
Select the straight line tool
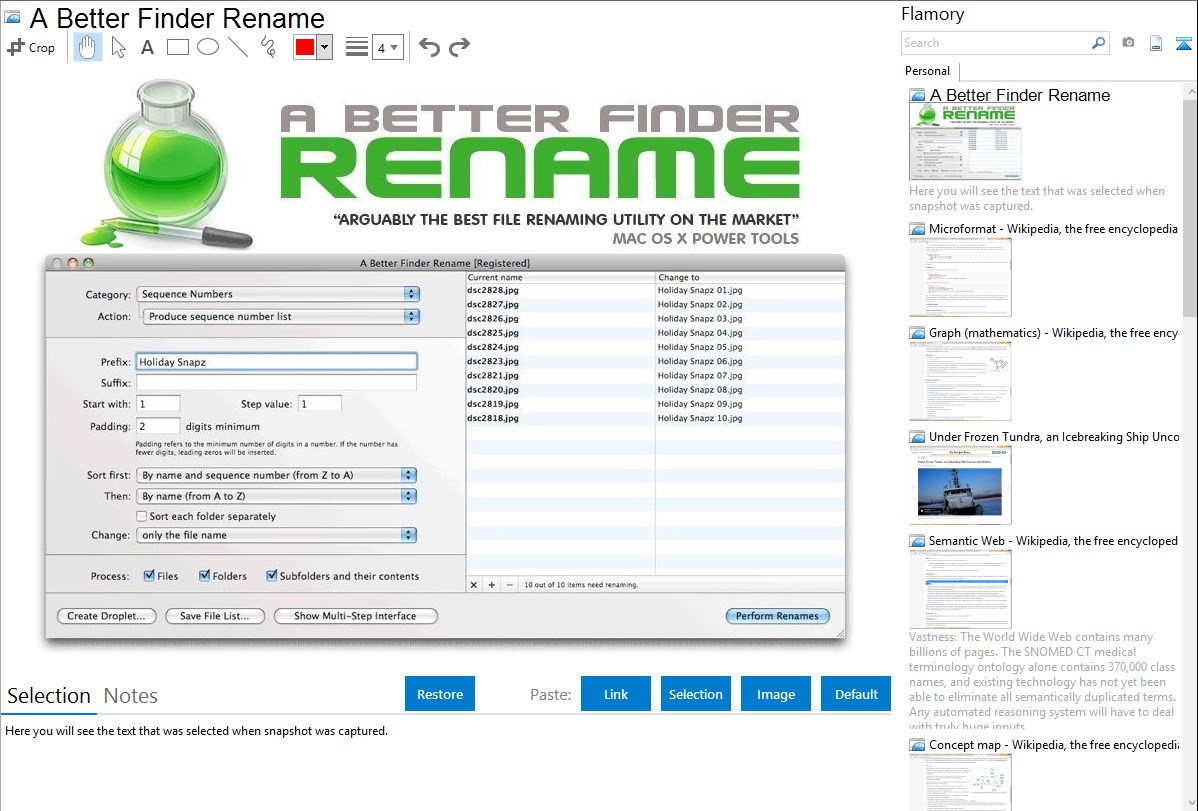click(x=238, y=47)
